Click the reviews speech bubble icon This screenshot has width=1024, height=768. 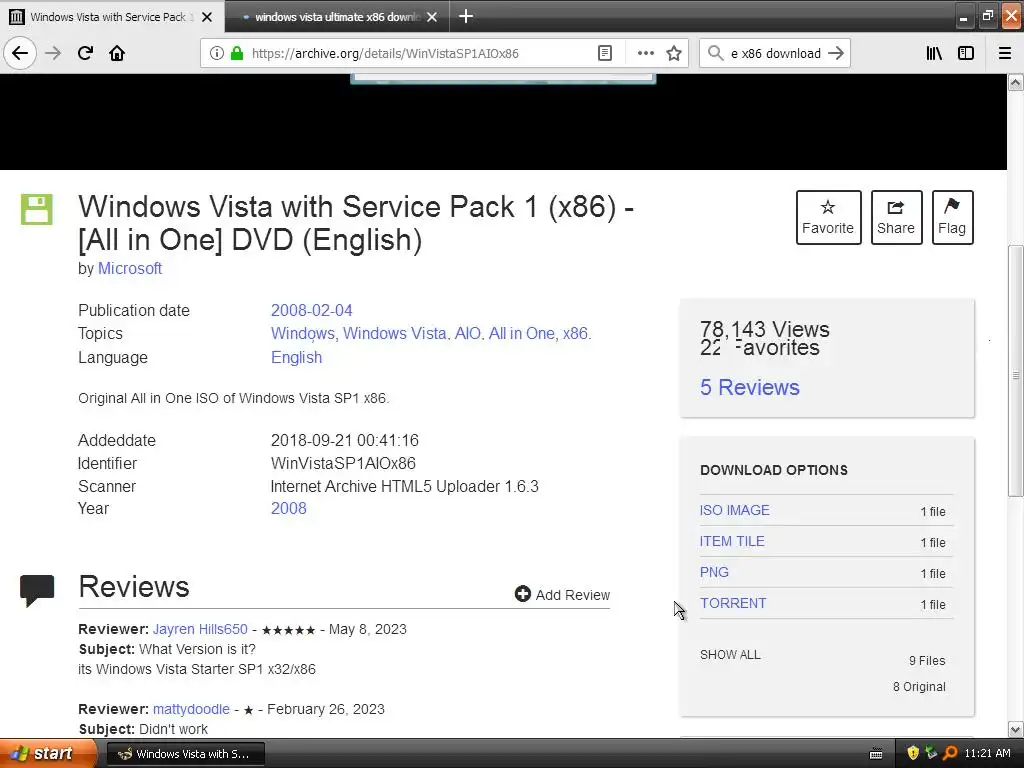(x=37, y=590)
